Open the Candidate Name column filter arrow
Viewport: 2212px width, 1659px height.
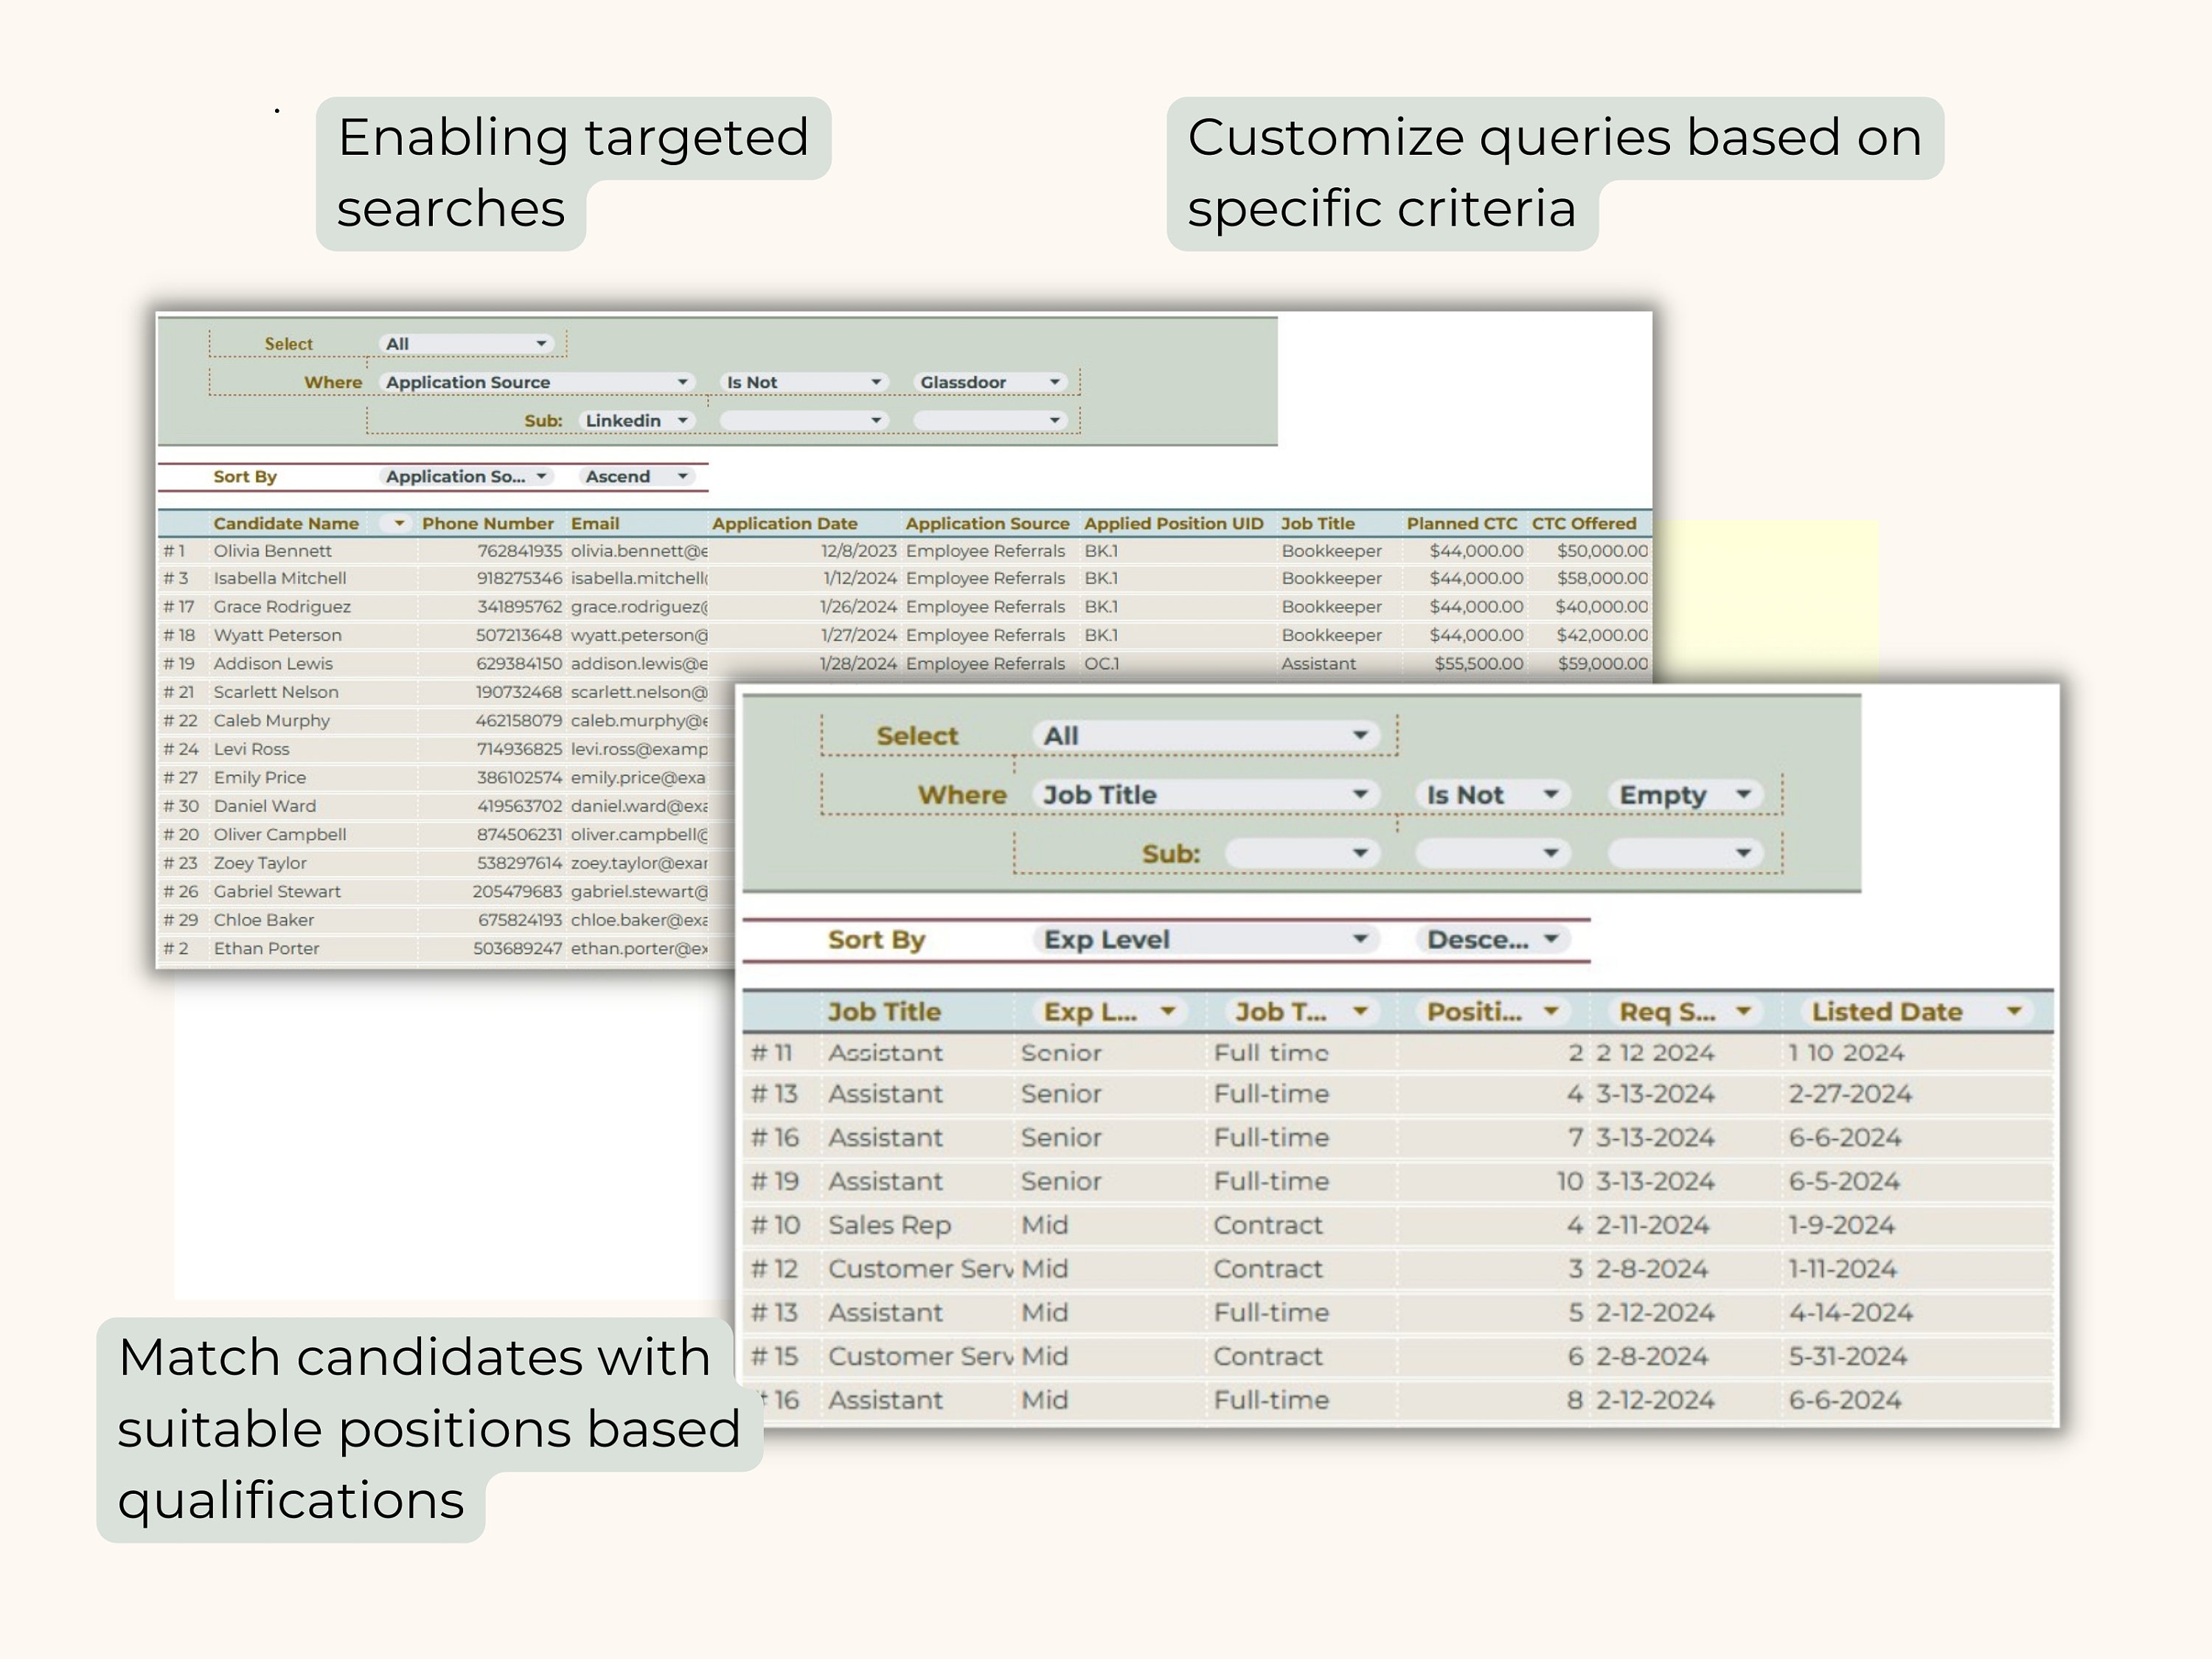(x=399, y=523)
